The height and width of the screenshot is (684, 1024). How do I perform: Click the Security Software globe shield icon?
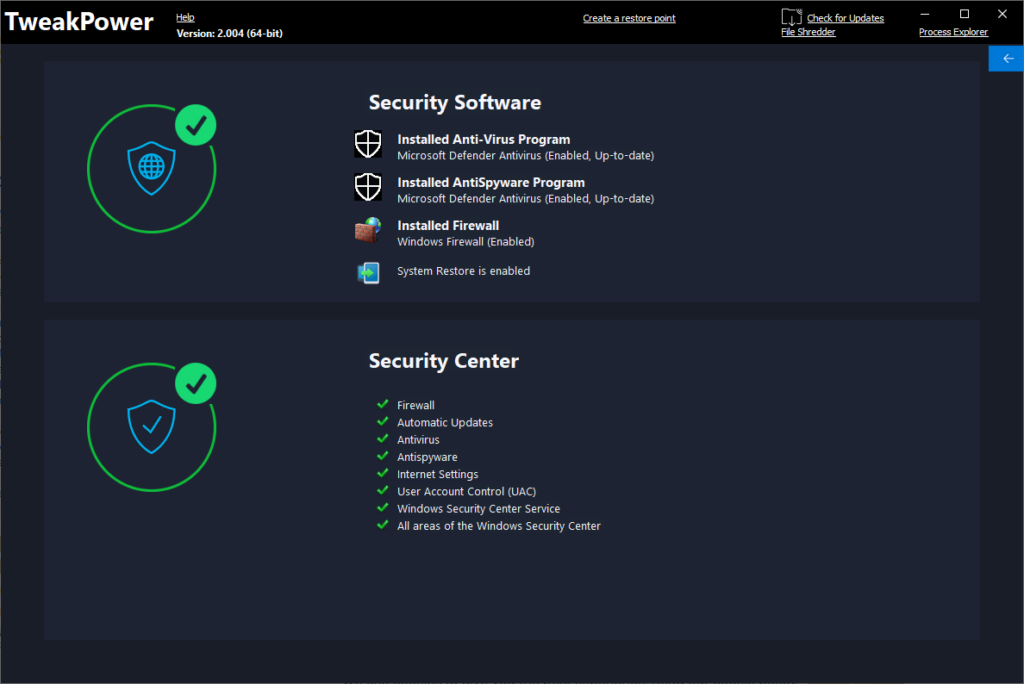pyautogui.click(x=152, y=169)
